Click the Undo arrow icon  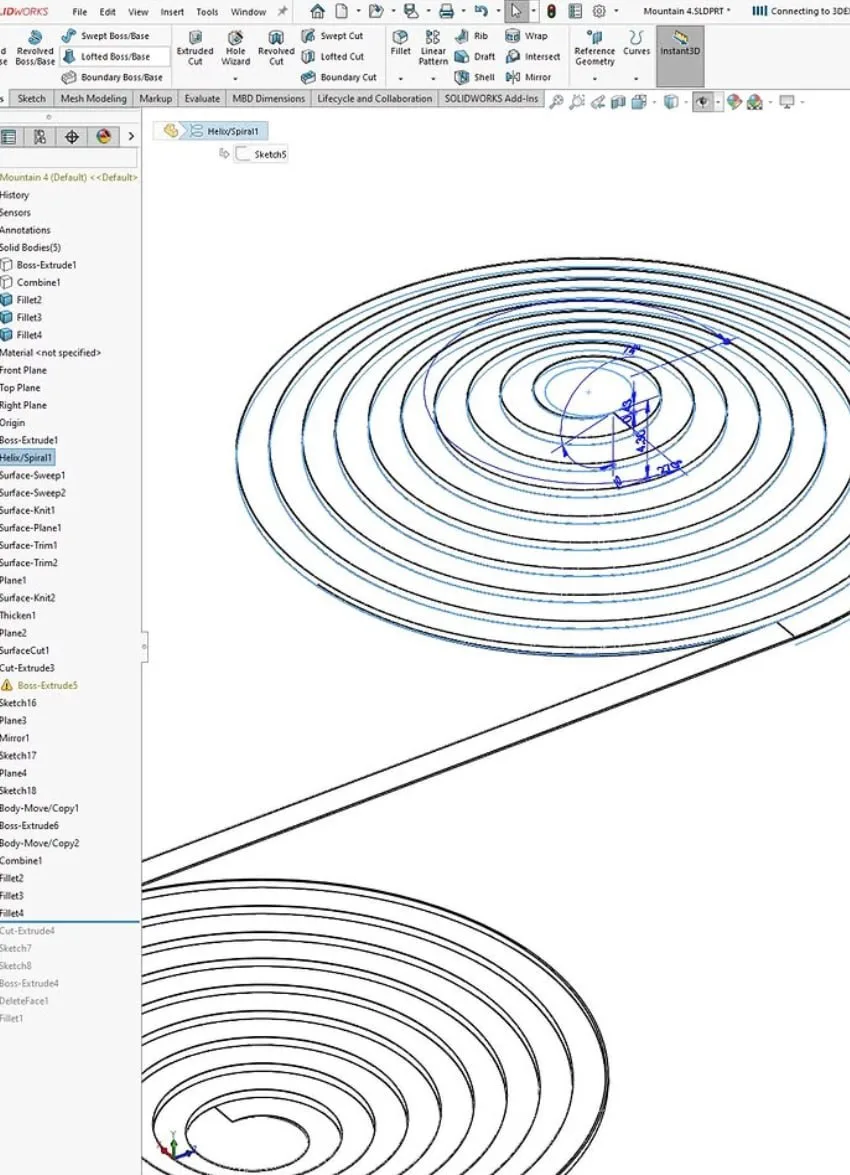[481, 11]
